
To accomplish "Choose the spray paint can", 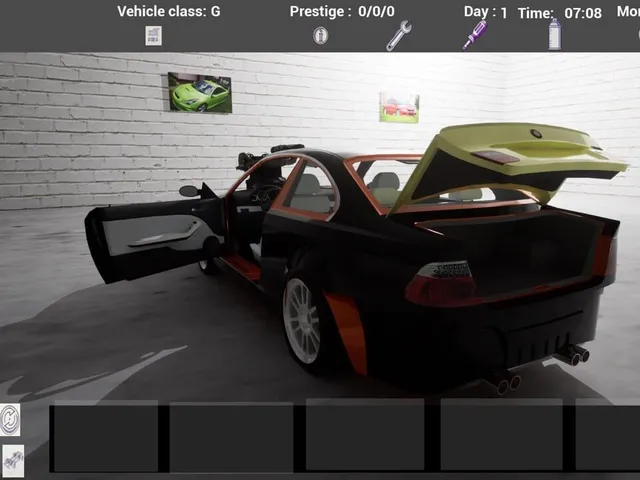I will (554, 34).
